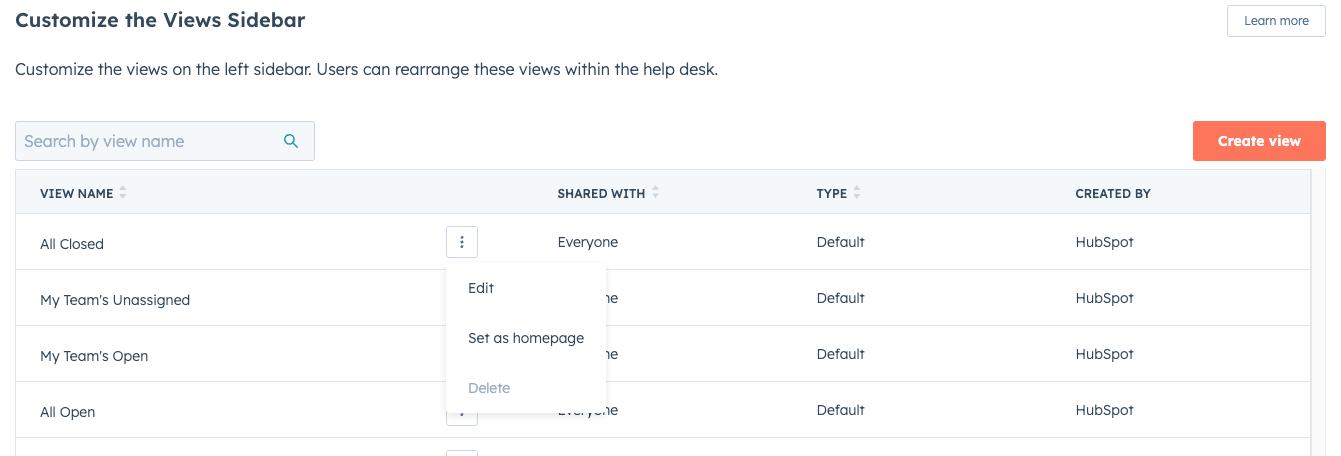Click HubSpot in My Team's Unassigned row
The image size is (1341, 456).
point(1105,298)
